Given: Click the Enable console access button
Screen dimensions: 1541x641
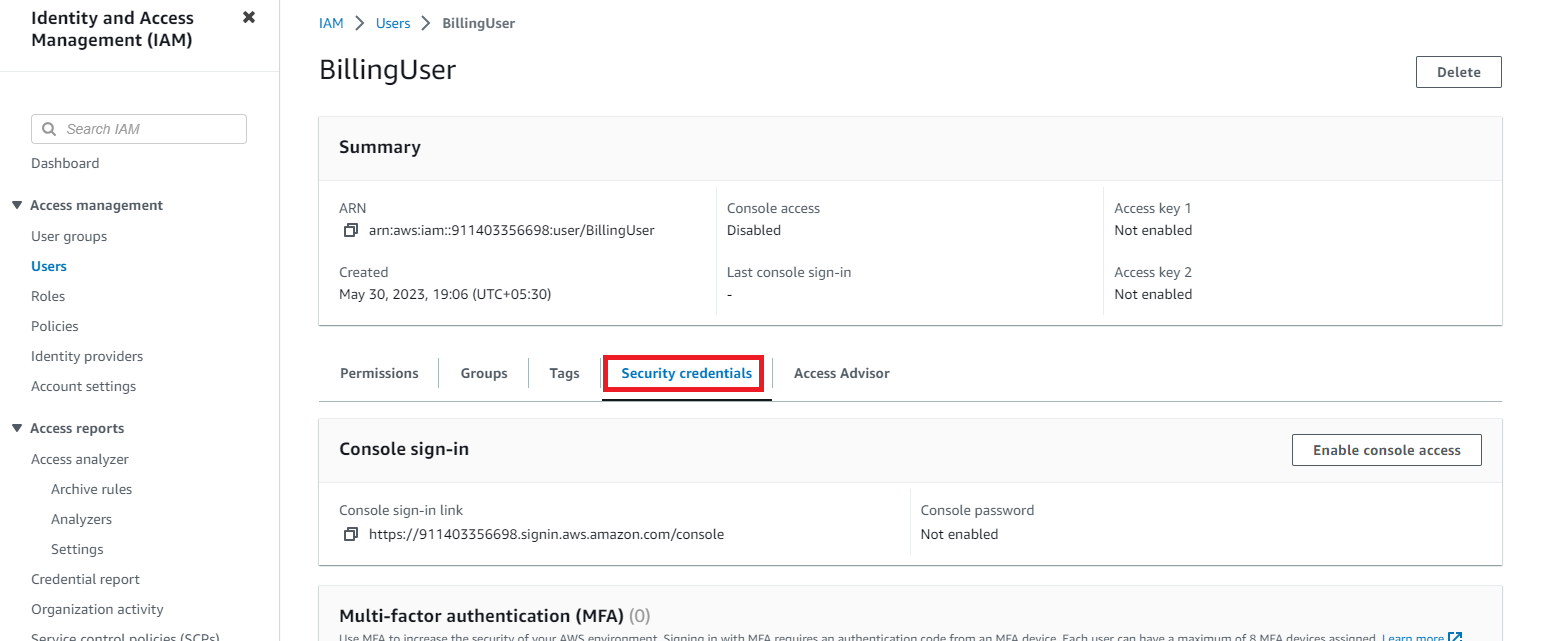Looking at the screenshot, I should coord(1386,450).
